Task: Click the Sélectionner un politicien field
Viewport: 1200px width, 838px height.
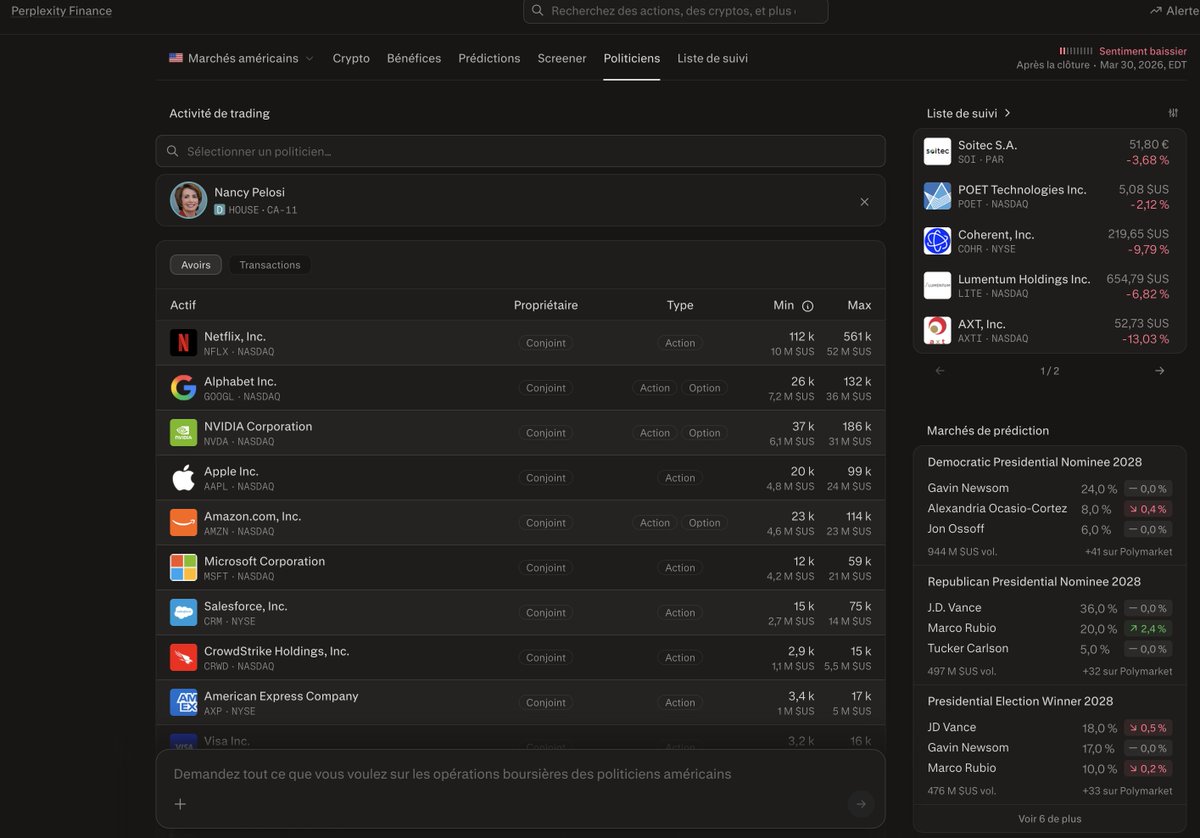Action: pos(520,151)
